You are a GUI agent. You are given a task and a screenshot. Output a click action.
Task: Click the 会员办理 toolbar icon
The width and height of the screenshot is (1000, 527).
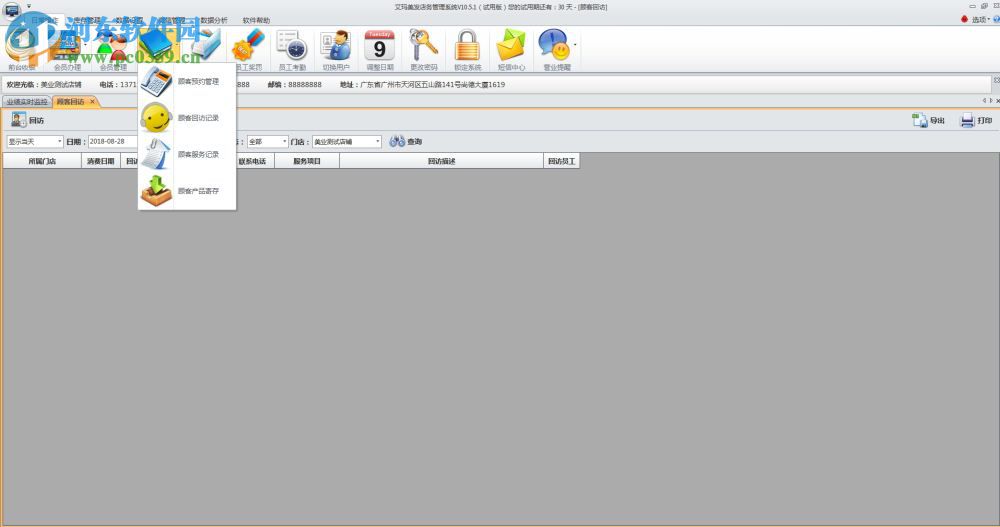tap(66, 48)
